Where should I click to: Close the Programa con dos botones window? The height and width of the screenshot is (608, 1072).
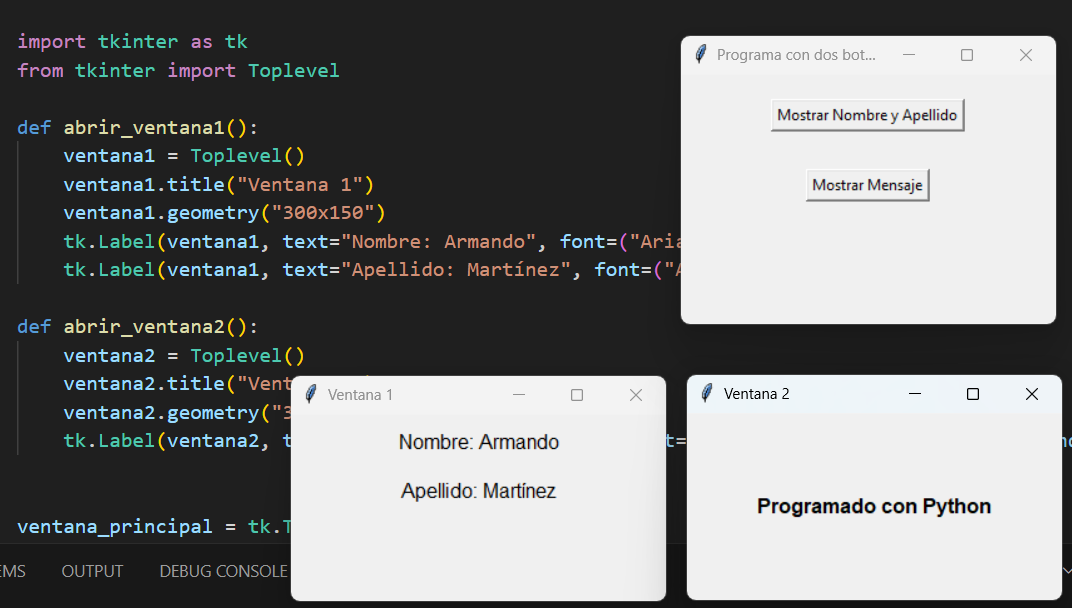click(x=1025, y=55)
